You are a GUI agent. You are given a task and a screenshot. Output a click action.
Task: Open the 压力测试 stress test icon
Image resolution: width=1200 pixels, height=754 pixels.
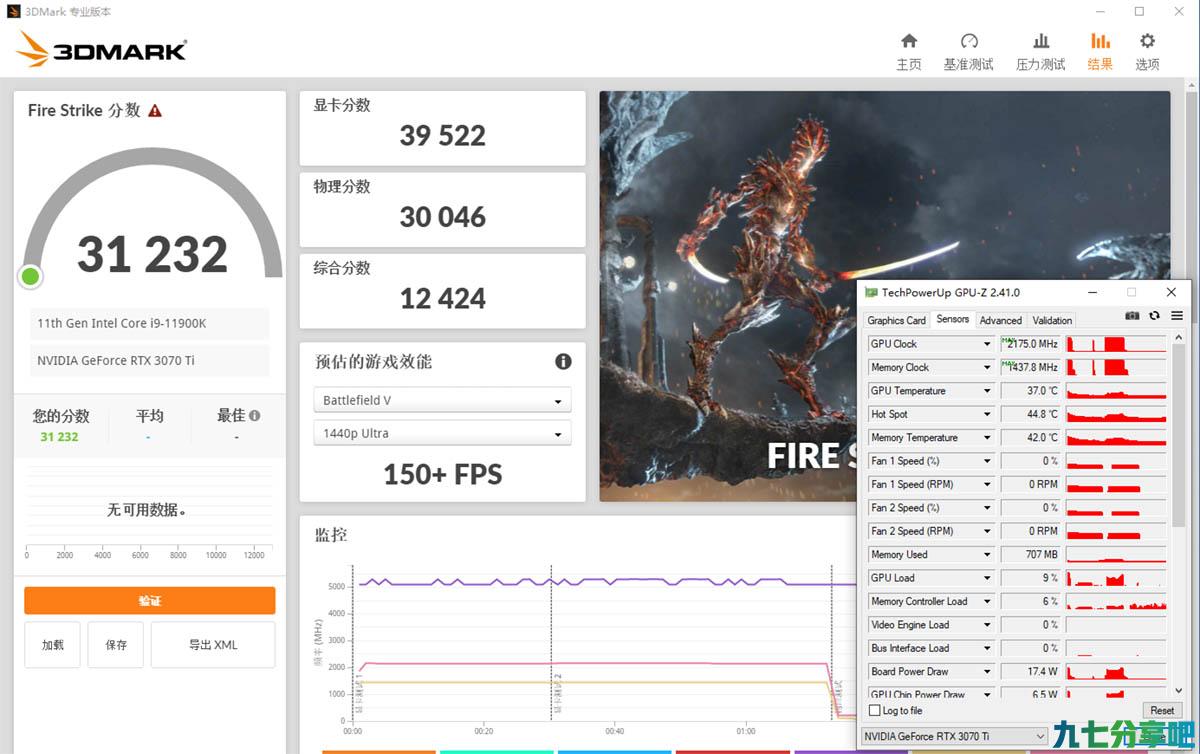point(1041,41)
